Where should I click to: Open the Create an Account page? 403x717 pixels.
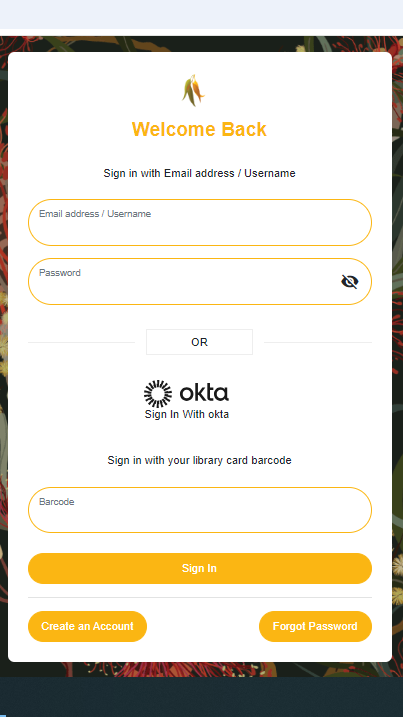point(87,626)
